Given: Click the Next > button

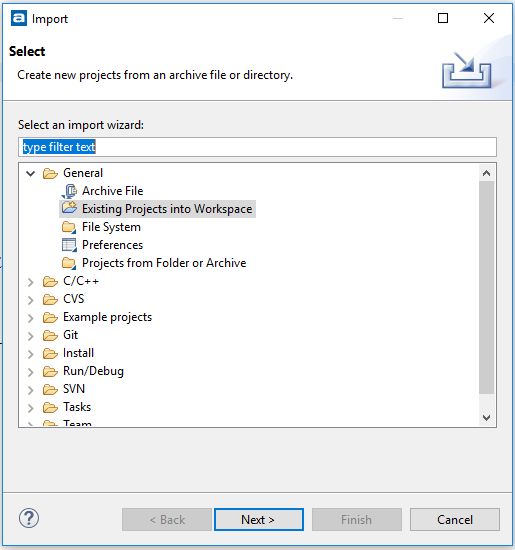Looking at the screenshot, I should (x=259, y=519).
